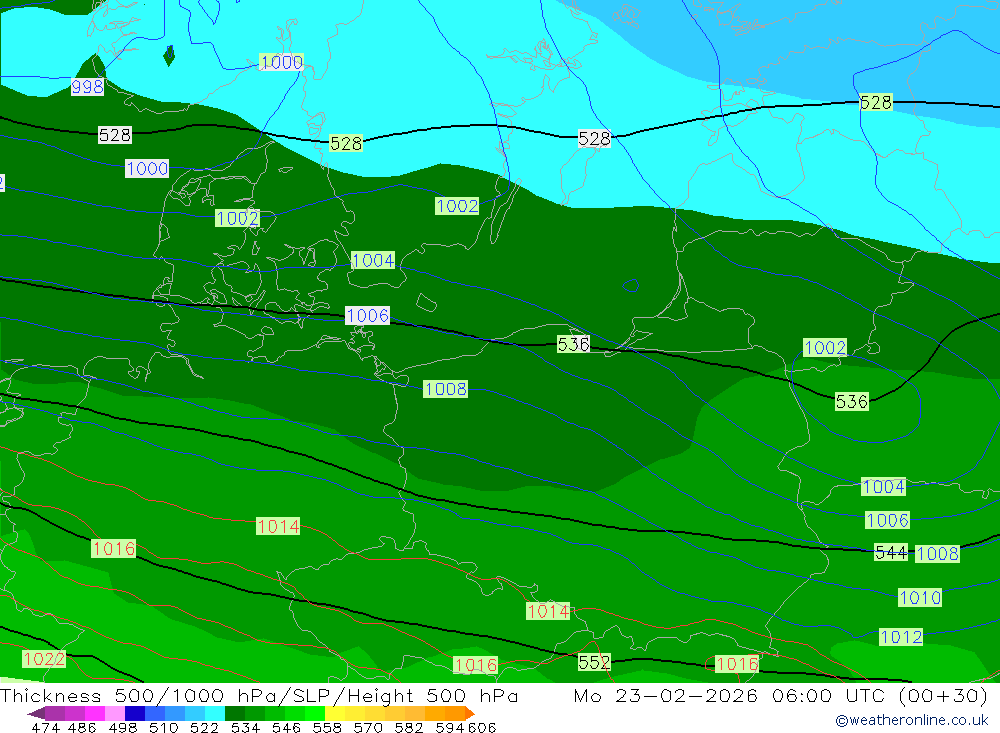The height and width of the screenshot is (733, 1000).
Task: Click the legend value 534
Action: tap(245, 727)
